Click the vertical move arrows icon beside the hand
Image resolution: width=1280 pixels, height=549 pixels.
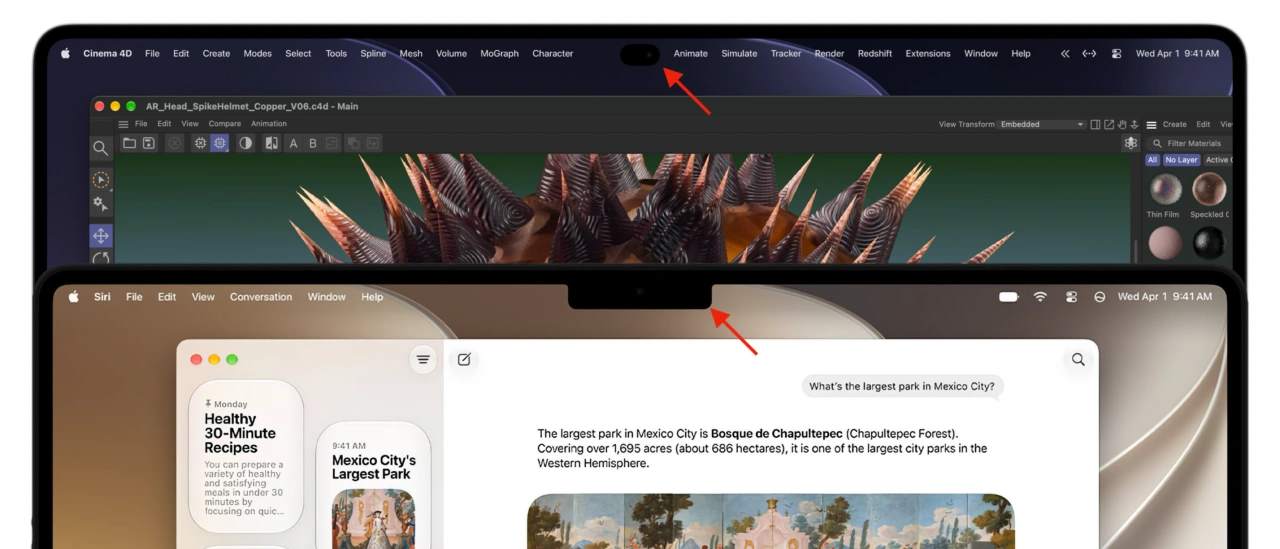pyautogui.click(x=1134, y=124)
